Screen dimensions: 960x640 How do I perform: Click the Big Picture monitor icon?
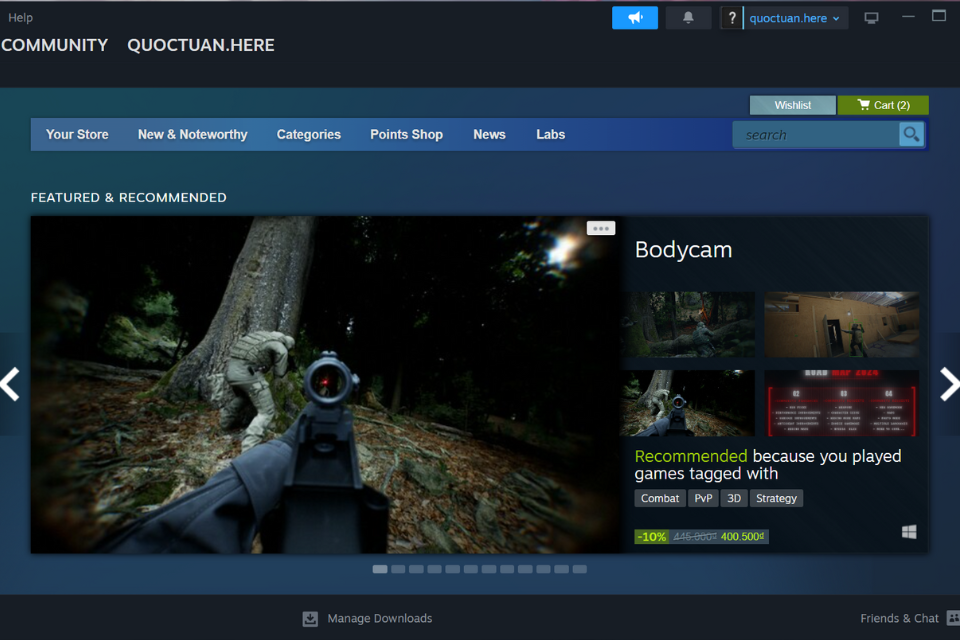tap(871, 18)
